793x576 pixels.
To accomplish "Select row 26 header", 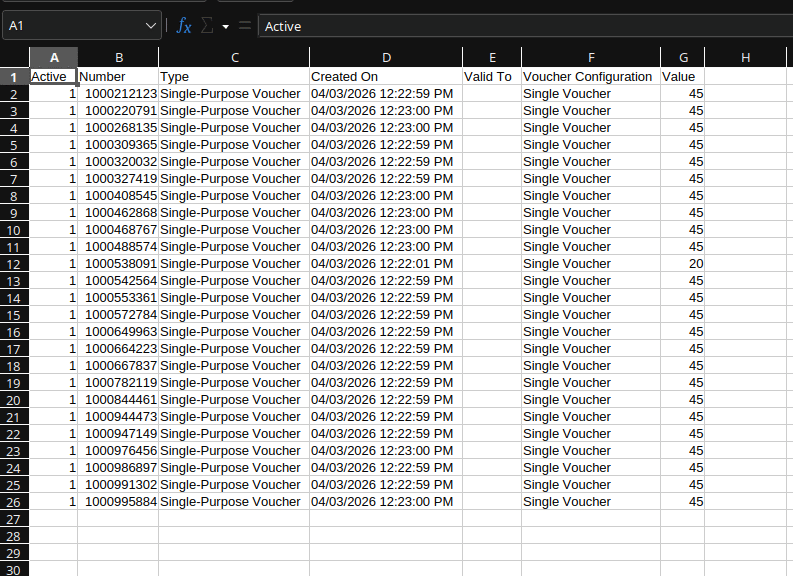I will coord(14,502).
